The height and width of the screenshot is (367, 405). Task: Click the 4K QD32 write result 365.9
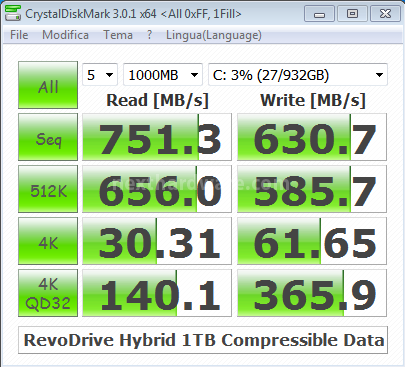pos(312,293)
